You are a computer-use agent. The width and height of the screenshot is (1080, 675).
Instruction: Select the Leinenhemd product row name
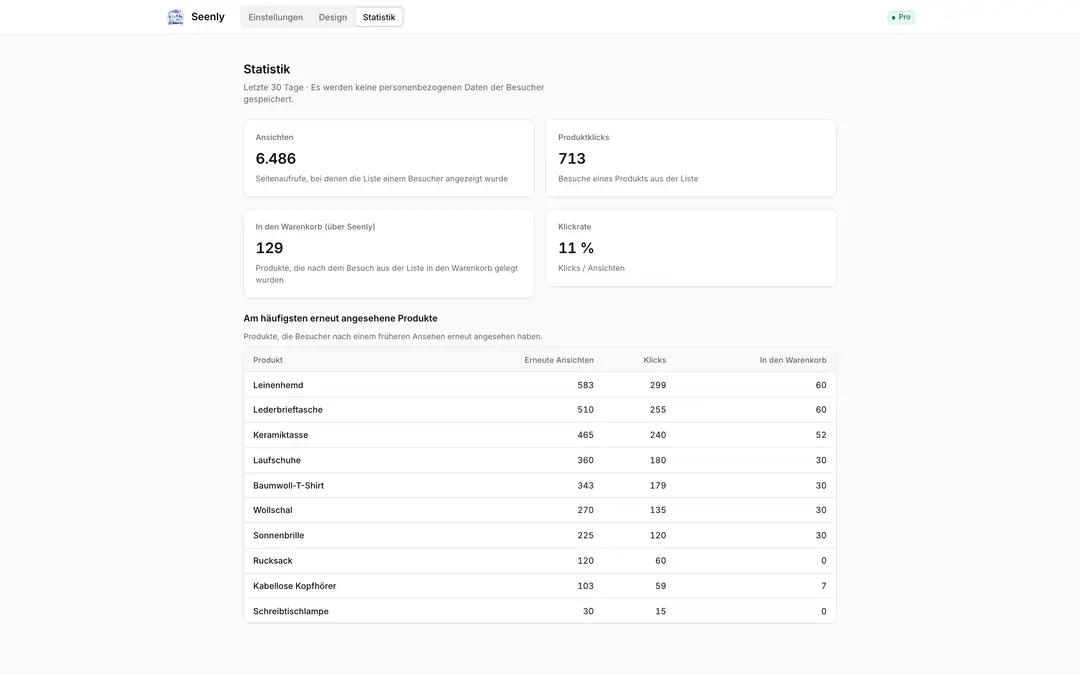[278, 385]
